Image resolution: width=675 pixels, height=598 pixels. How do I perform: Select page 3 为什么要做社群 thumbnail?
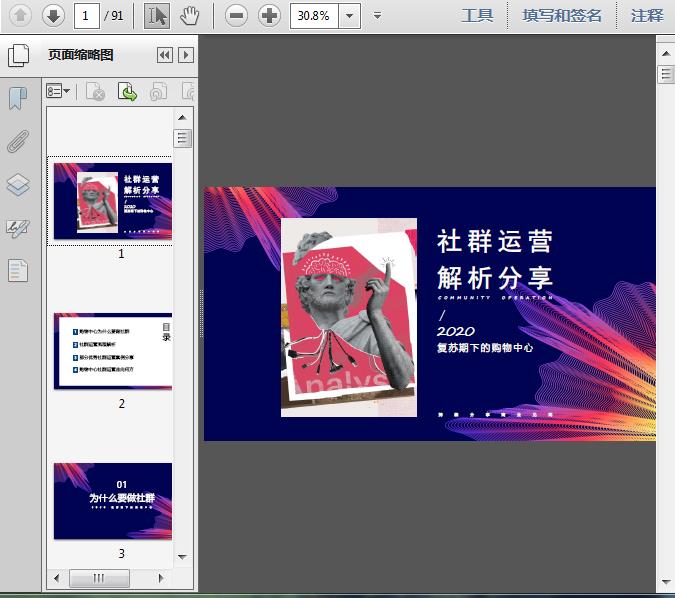[x=113, y=501]
